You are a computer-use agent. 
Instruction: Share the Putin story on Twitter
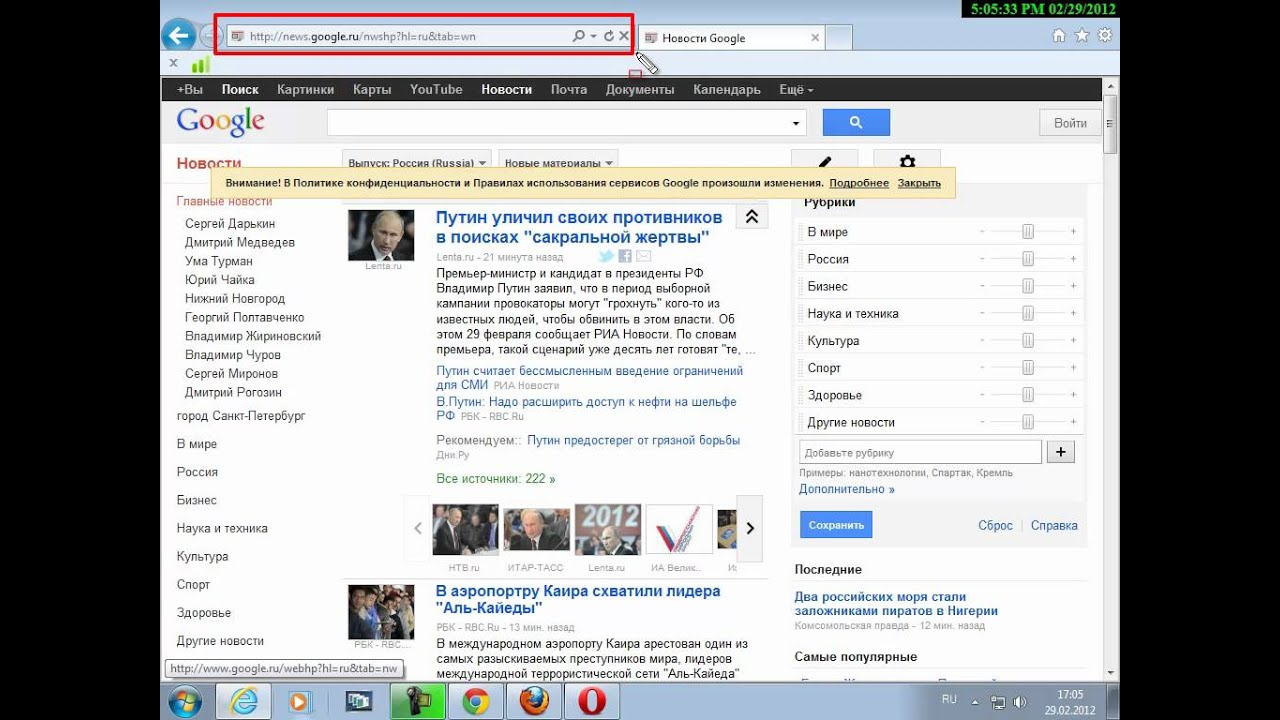coord(606,257)
